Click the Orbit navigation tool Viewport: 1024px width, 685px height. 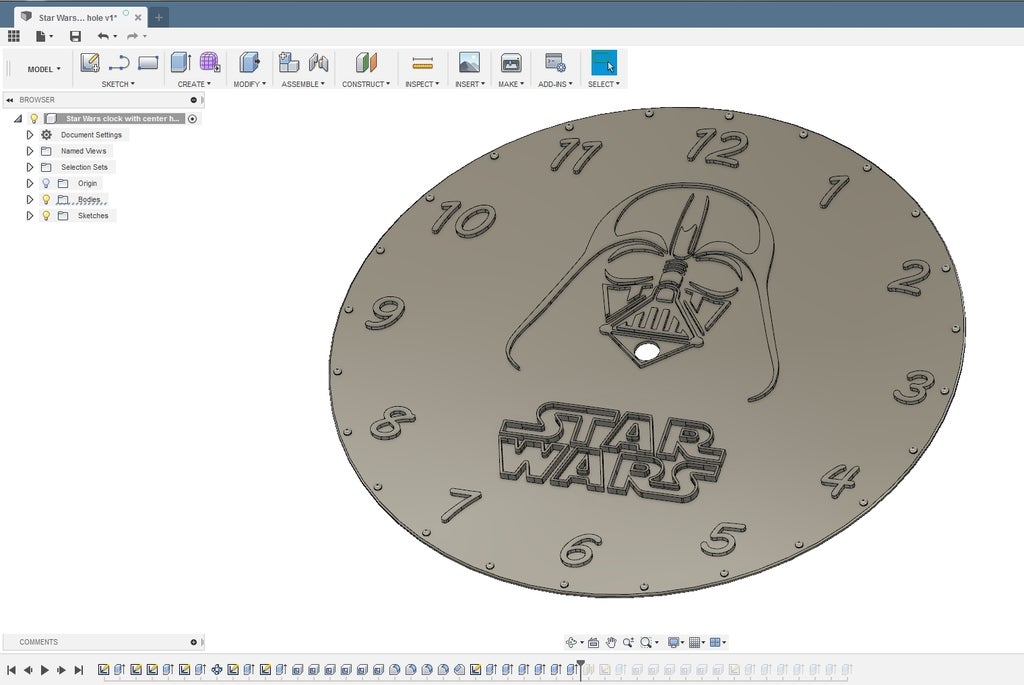(571, 643)
